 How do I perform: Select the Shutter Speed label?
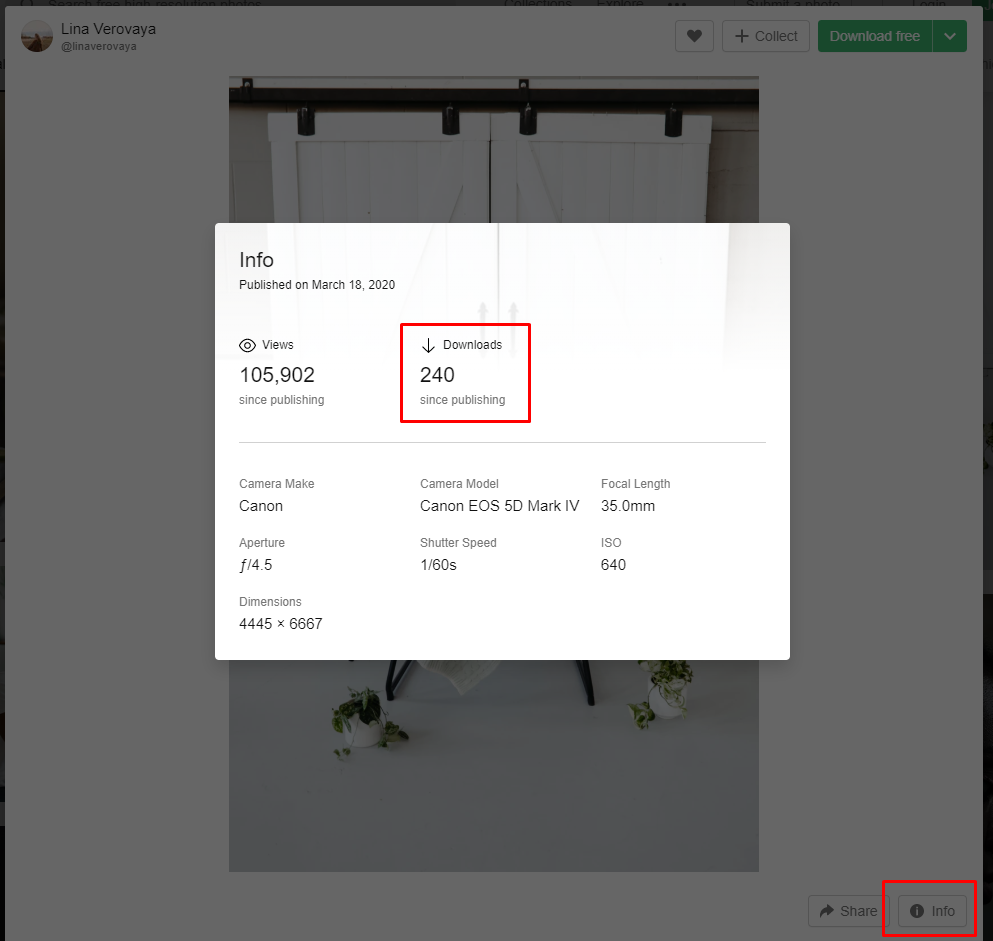pyautogui.click(x=458, y=543)
